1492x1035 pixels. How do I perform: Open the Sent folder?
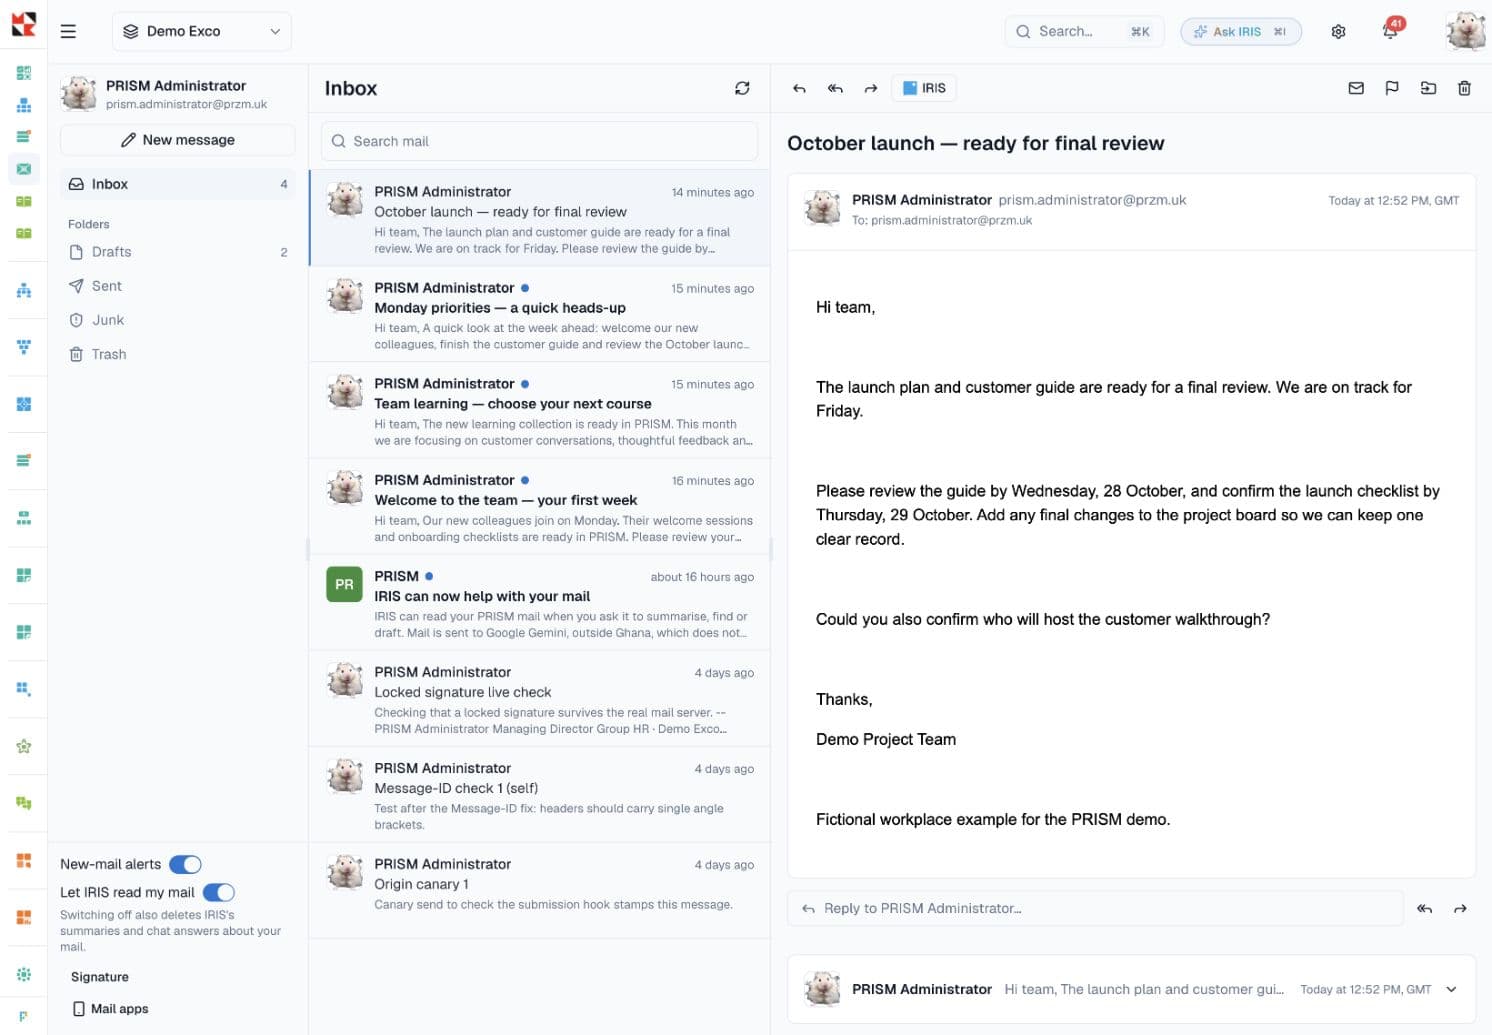[x=178, y=286]
